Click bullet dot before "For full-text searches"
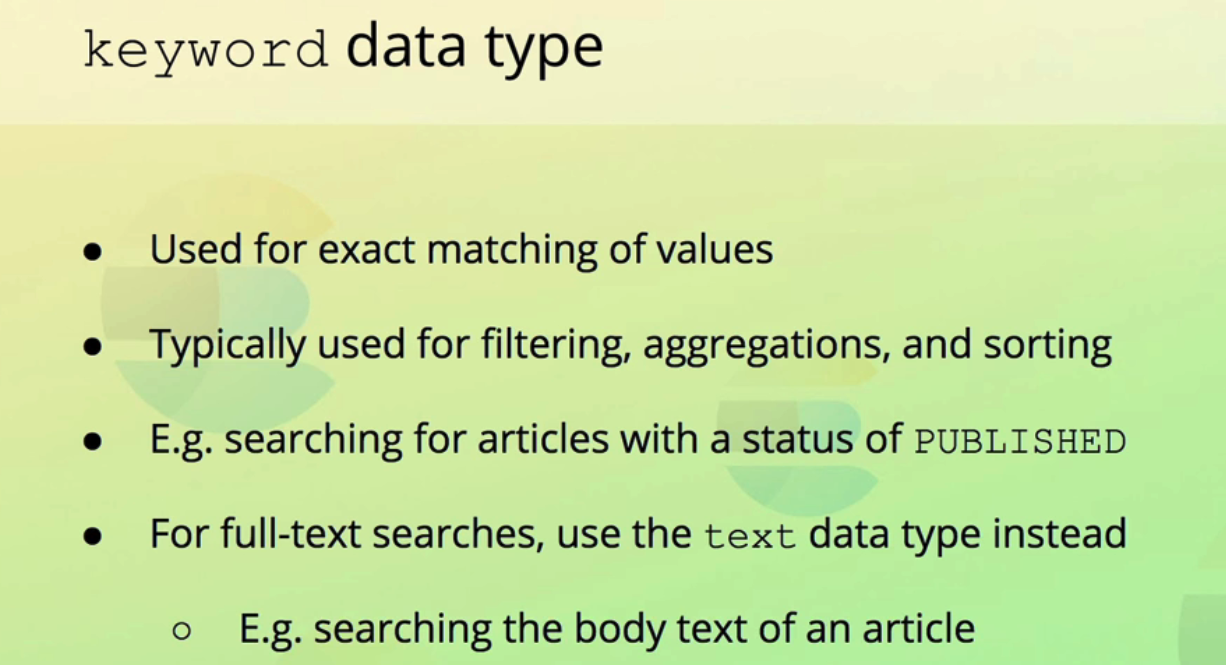 pyautogui.click(x=93, y=538)
